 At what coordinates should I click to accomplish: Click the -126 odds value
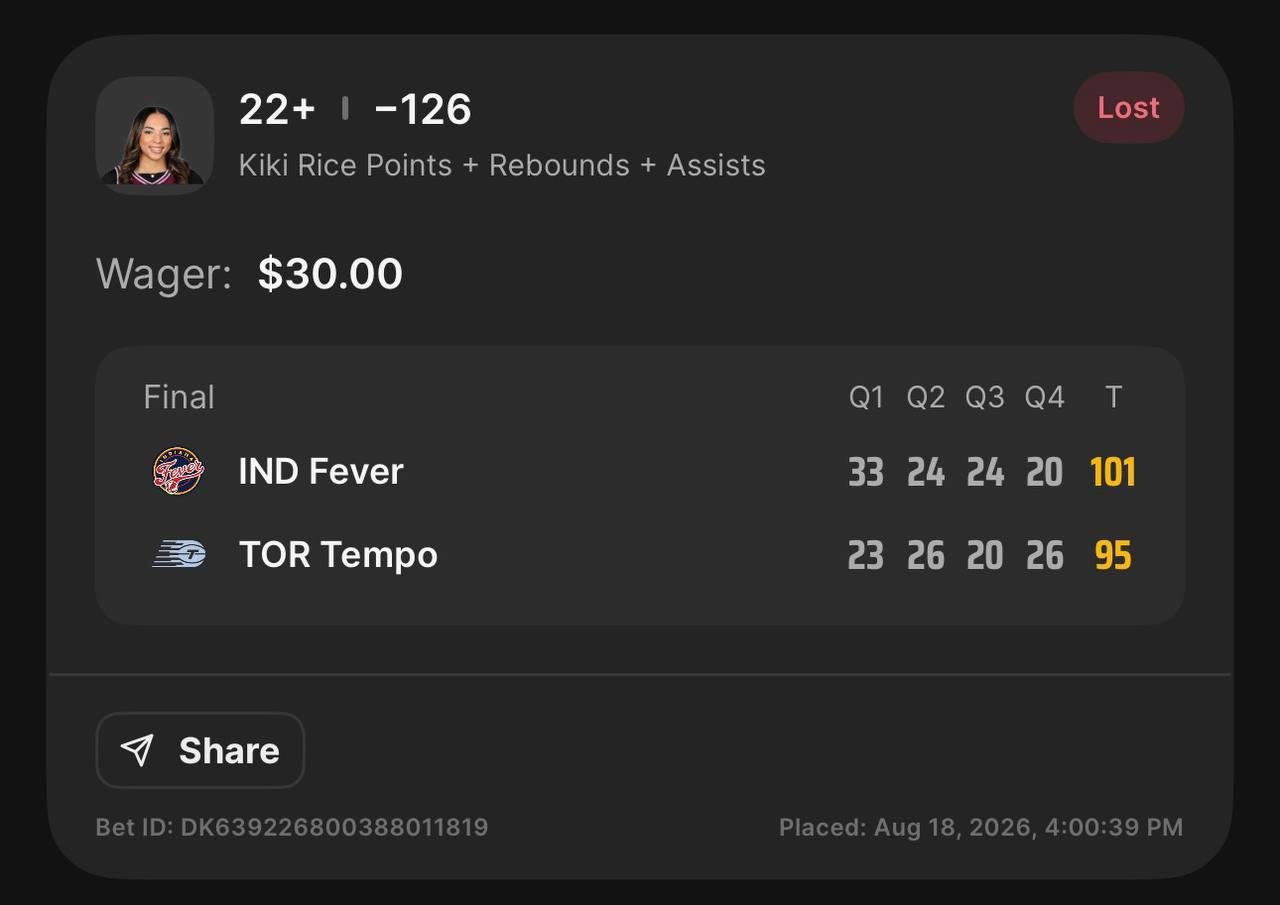423,109
